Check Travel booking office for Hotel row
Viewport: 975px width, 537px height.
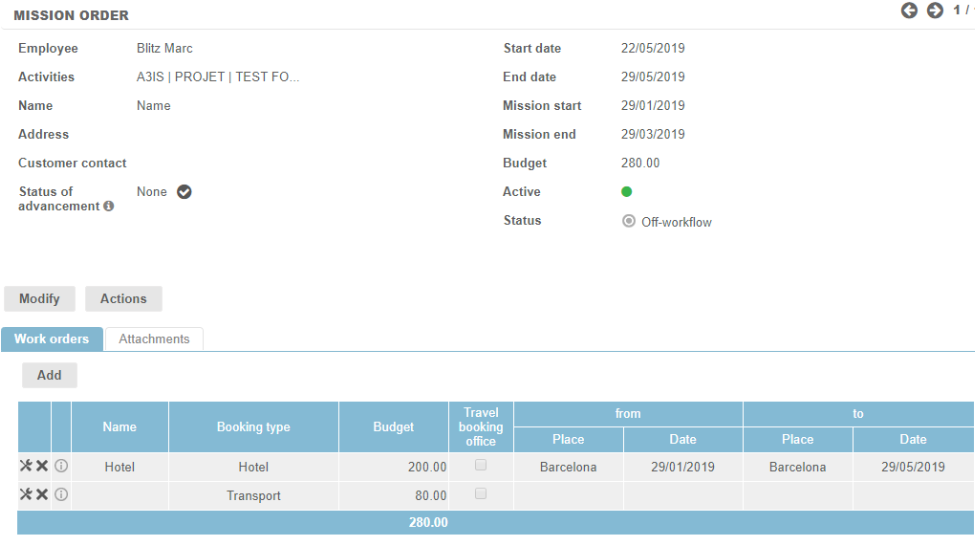[481, 465]
